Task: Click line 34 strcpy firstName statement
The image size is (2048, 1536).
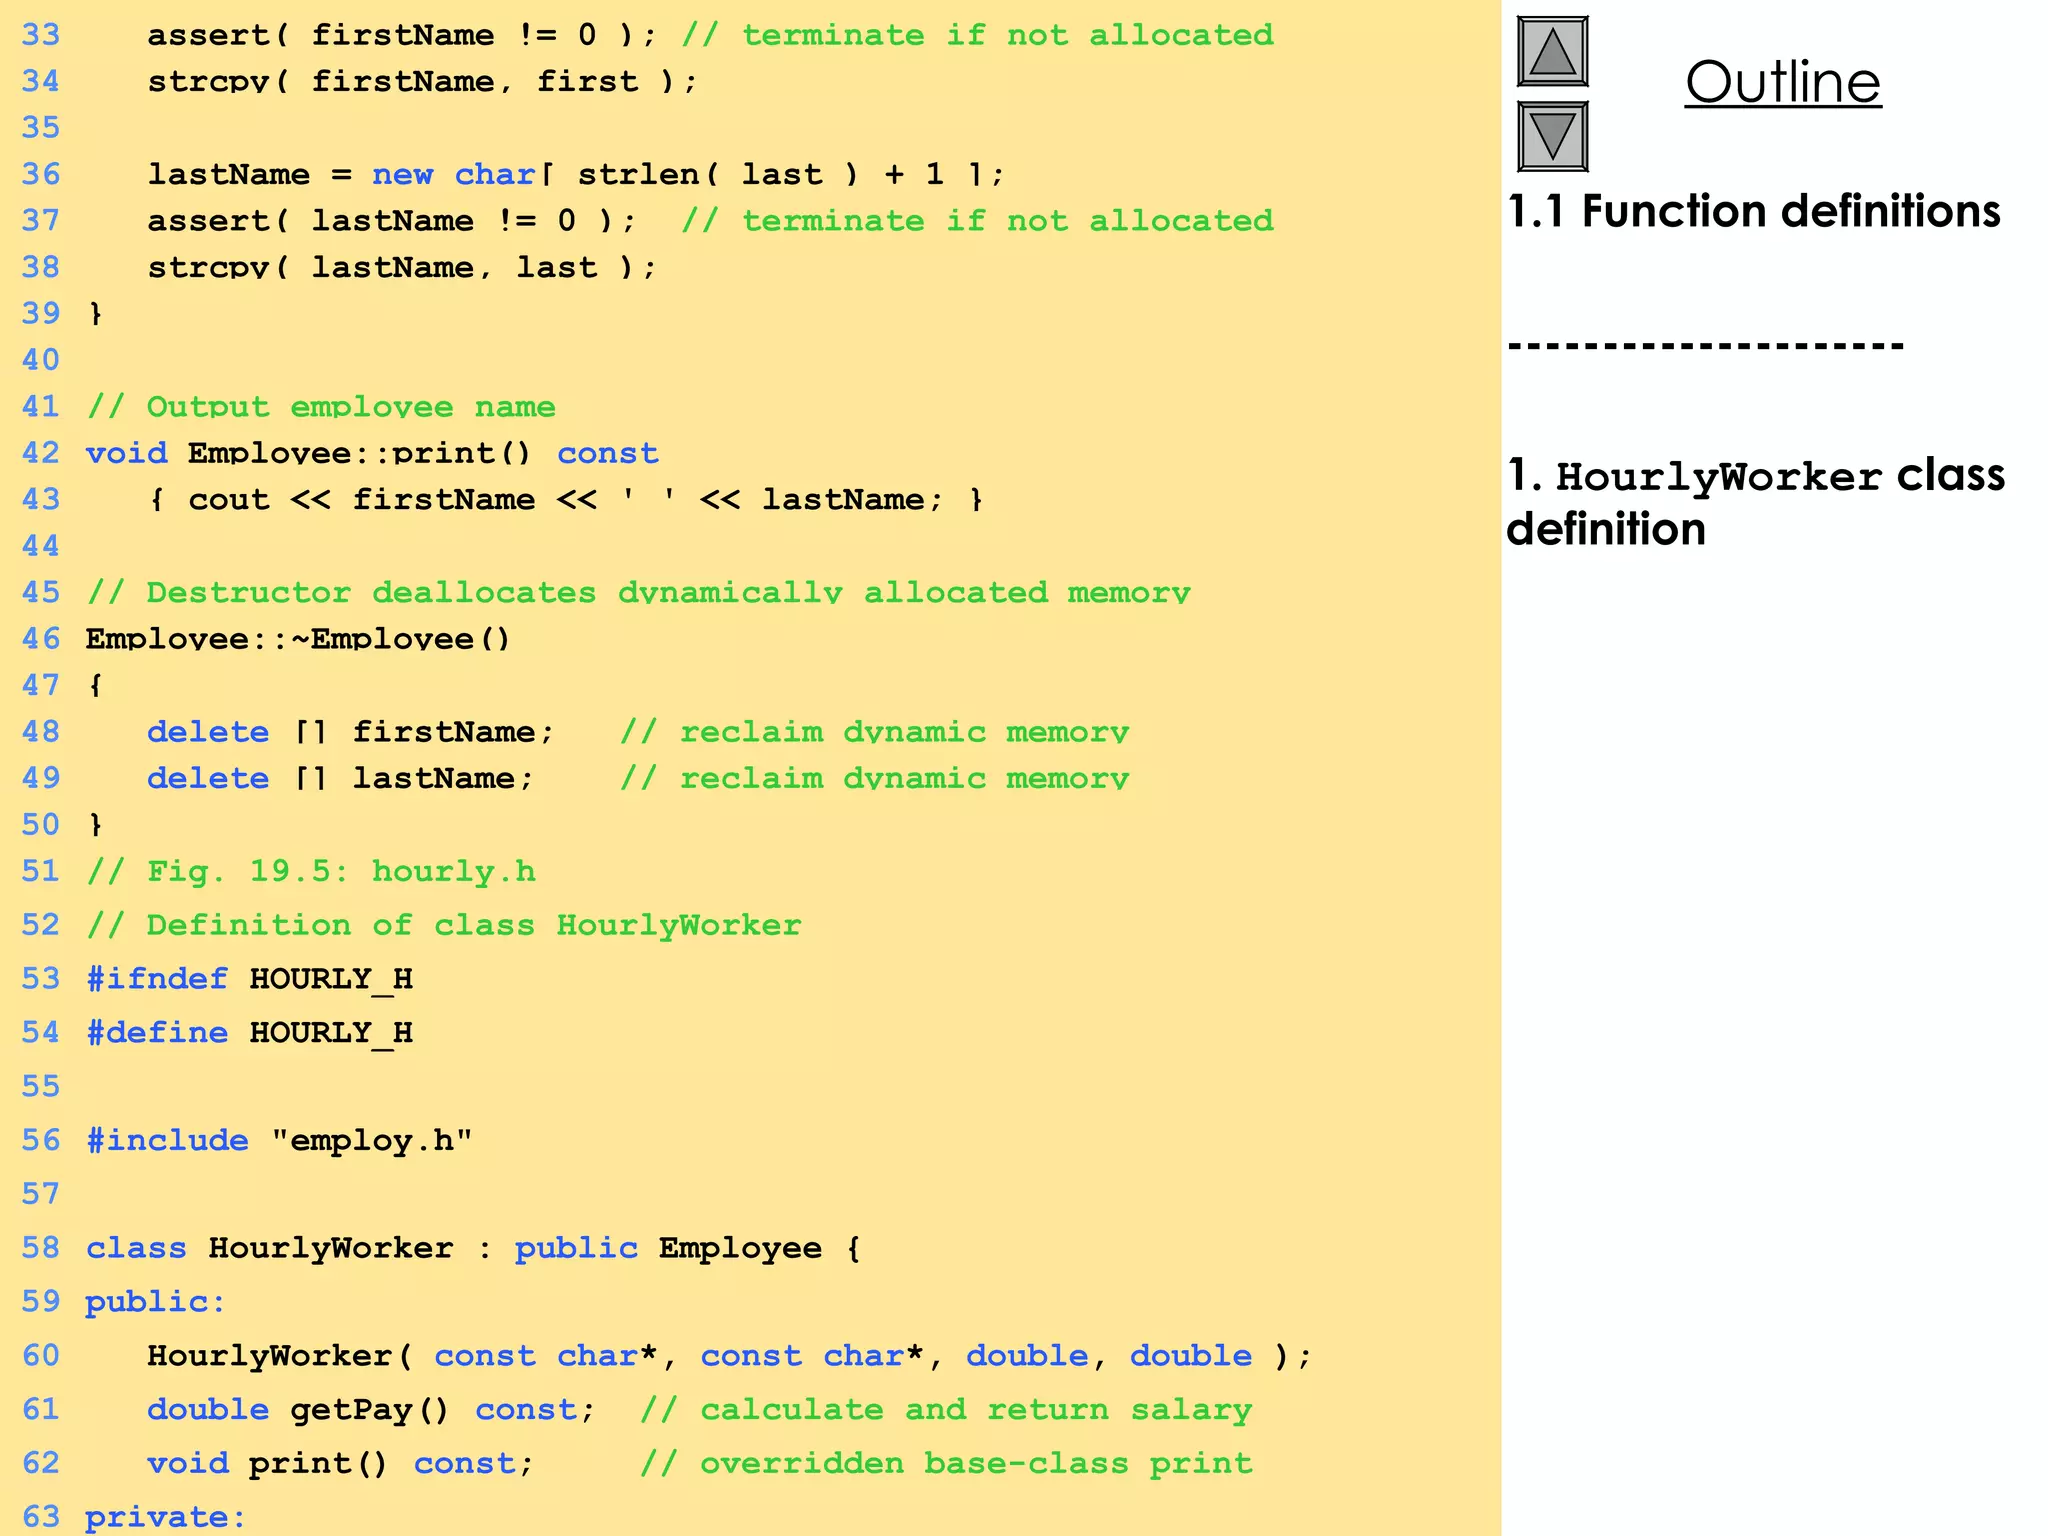Action: [422, 81]
